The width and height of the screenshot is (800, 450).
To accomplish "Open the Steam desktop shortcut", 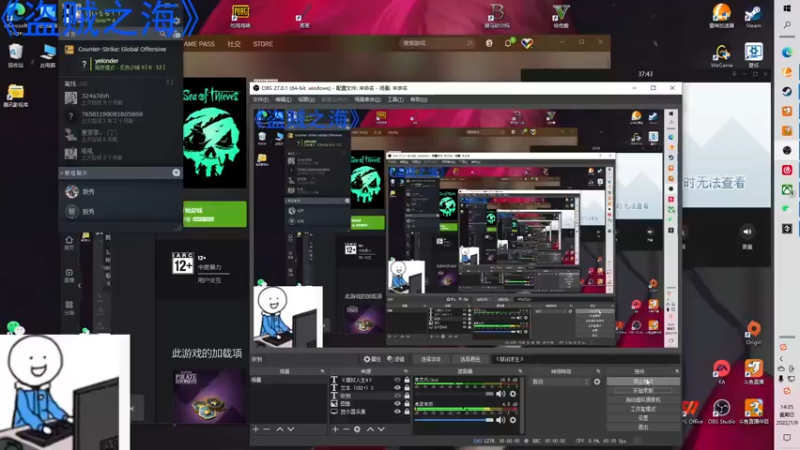I will point(754,16).
